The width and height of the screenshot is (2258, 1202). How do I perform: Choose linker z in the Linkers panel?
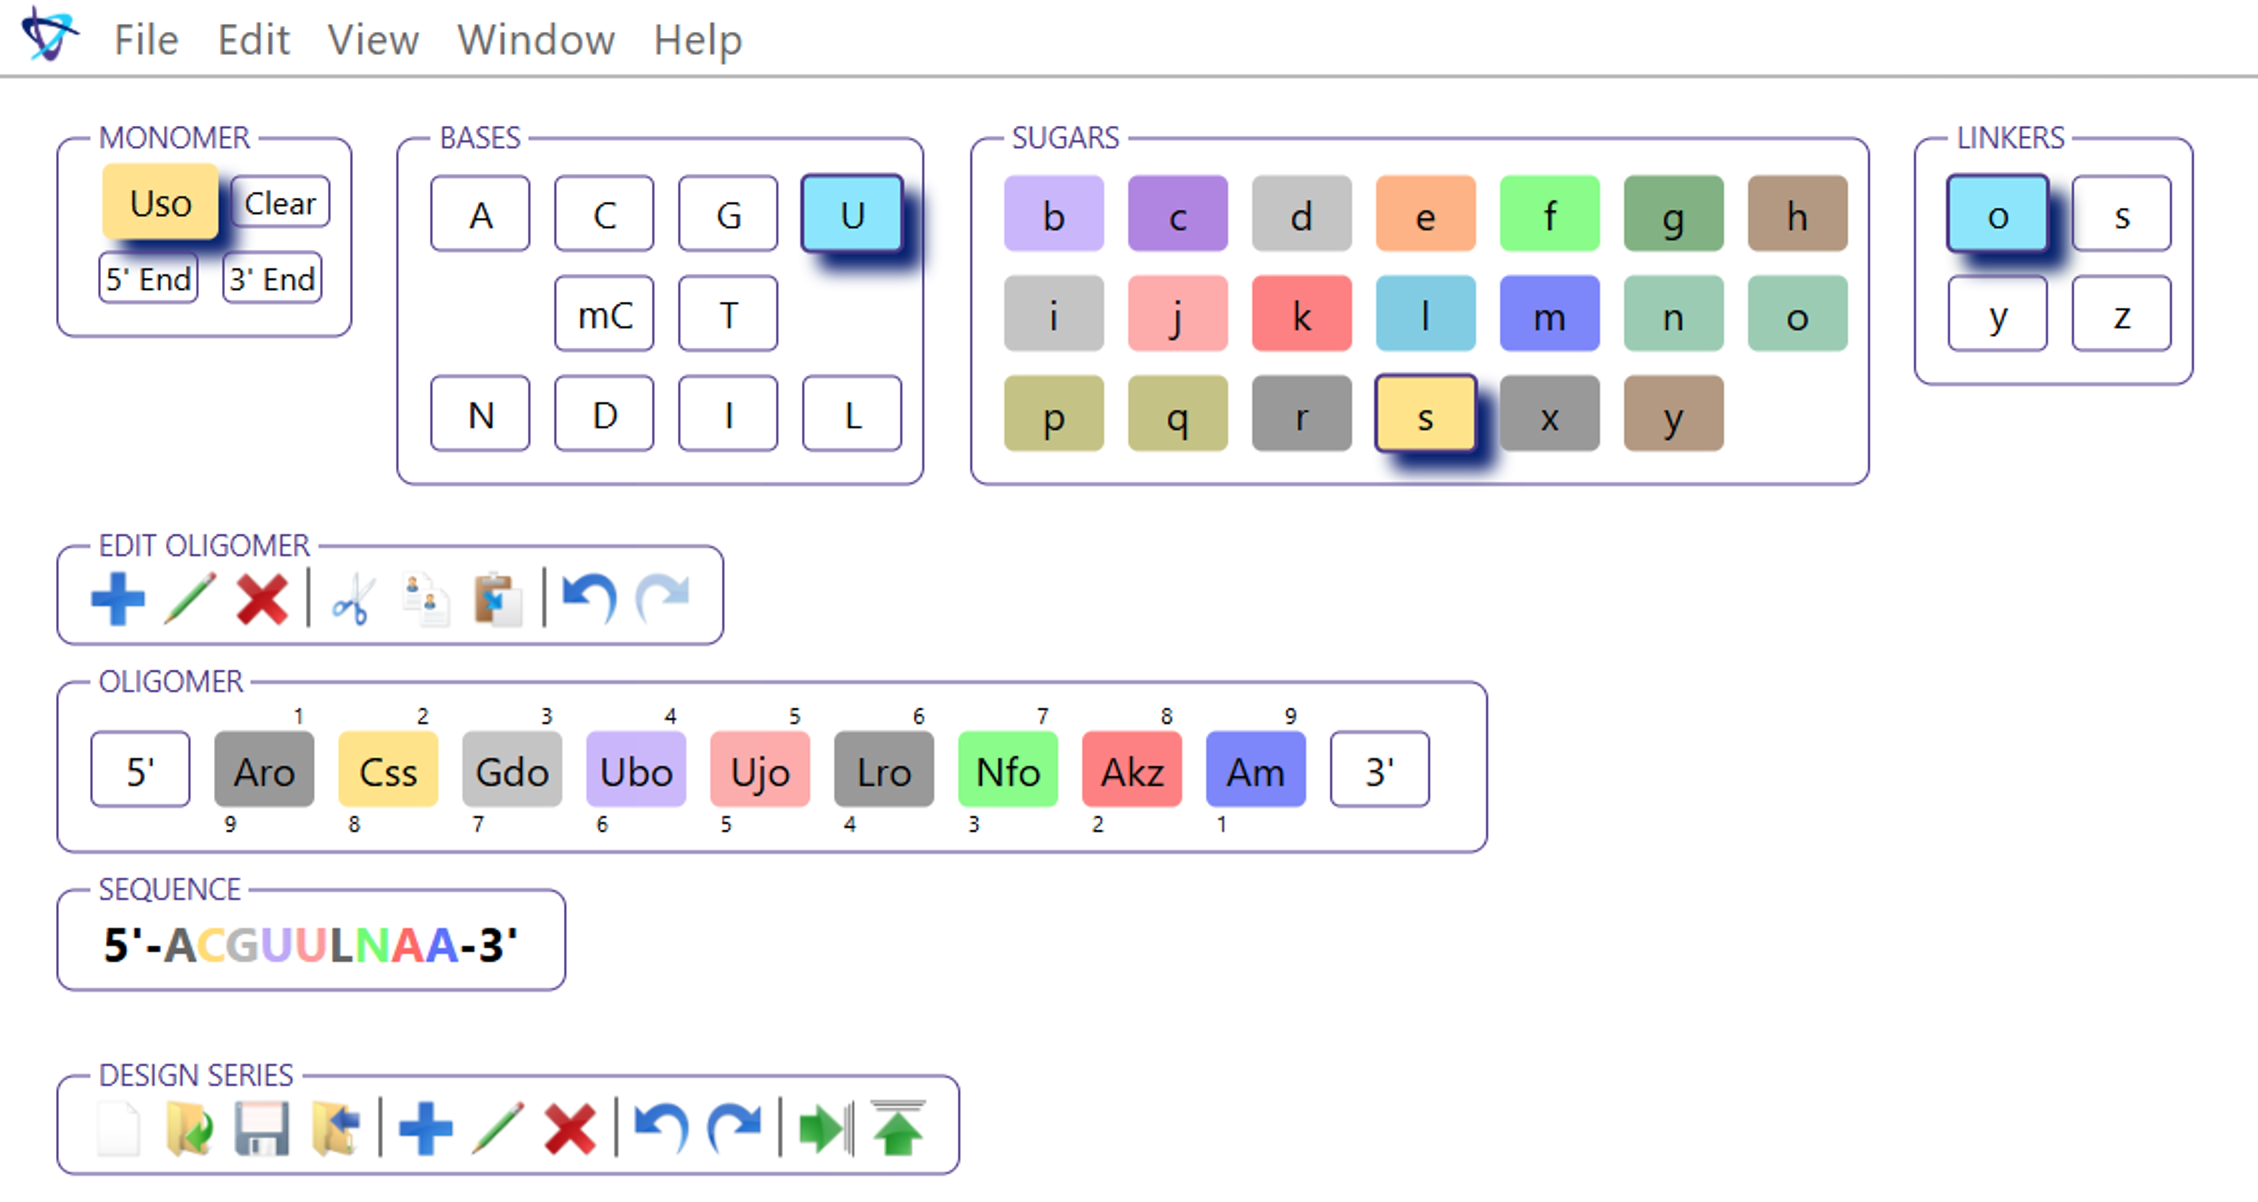2121,314
